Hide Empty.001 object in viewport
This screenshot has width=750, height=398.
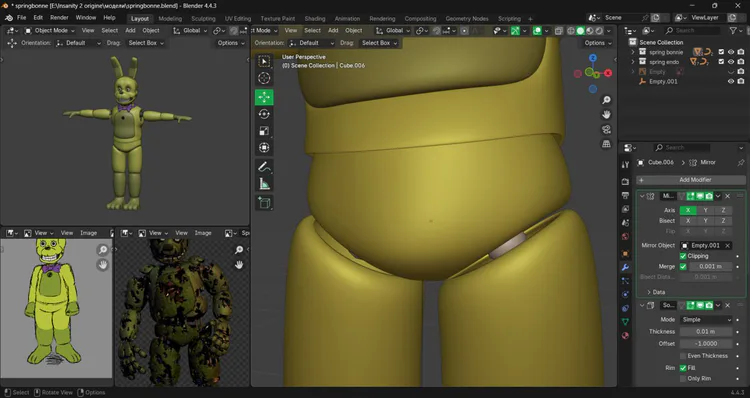click(x=731, y=81)
